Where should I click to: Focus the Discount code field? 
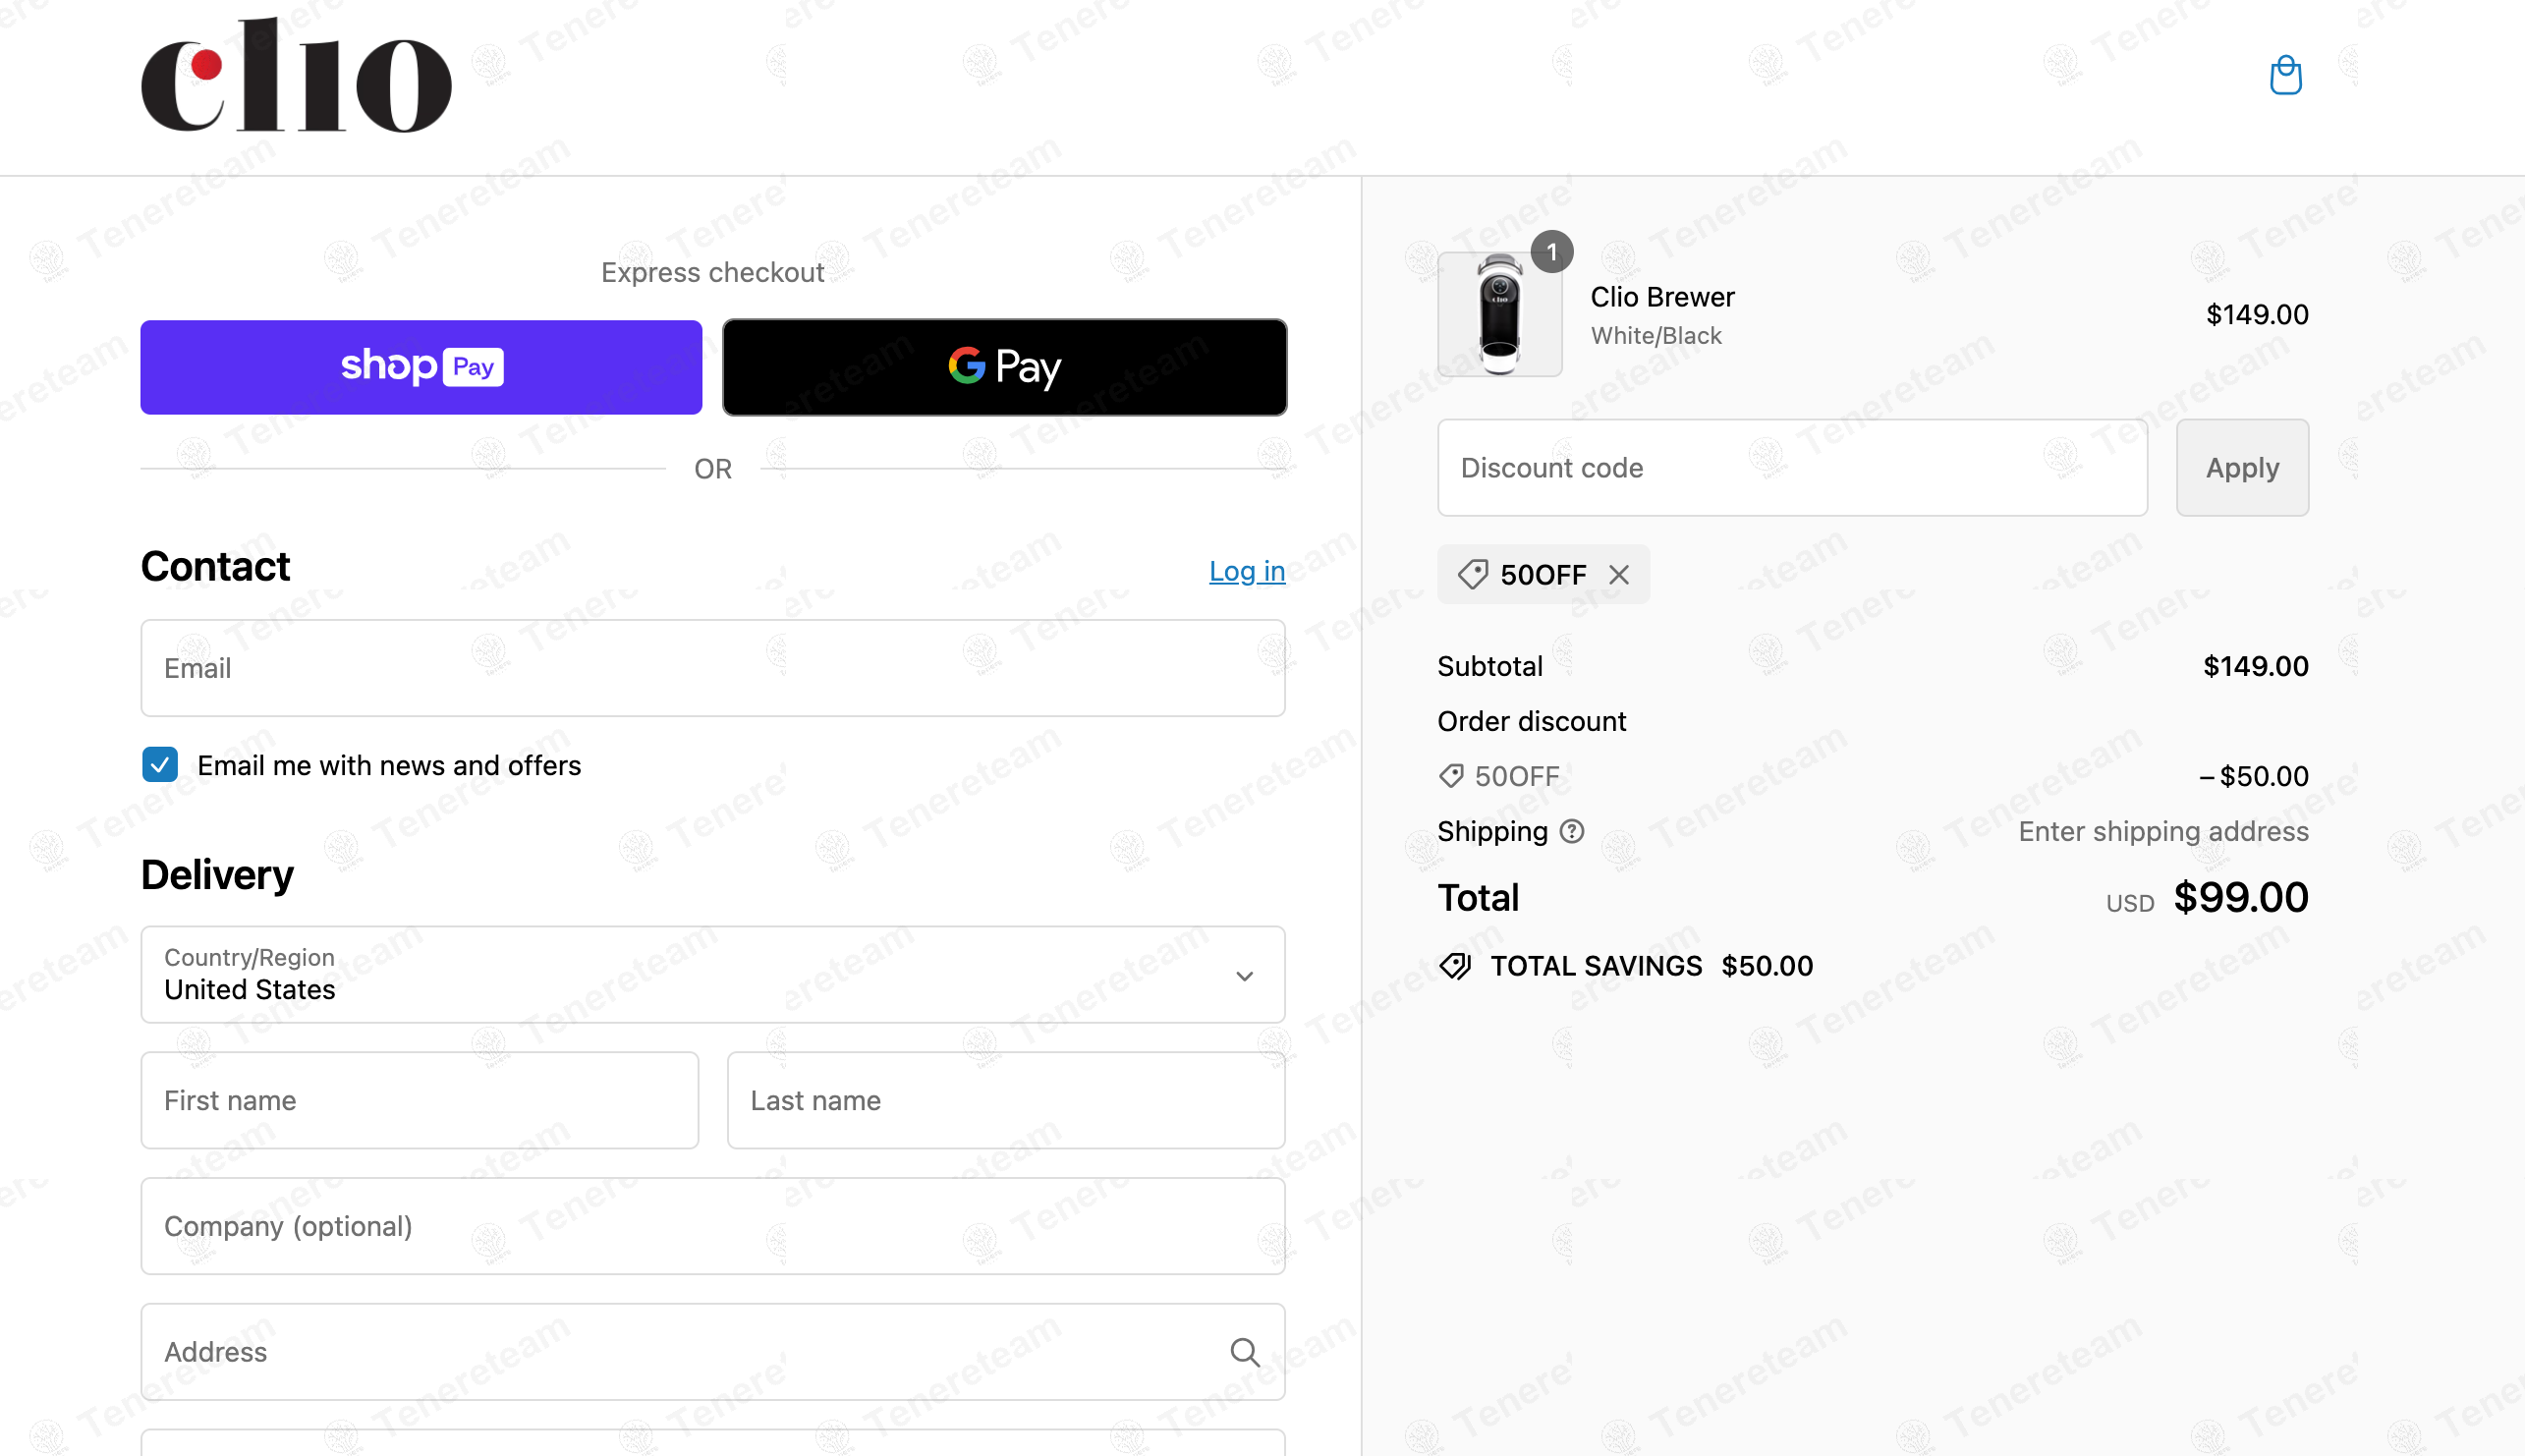click(1792, 468)
